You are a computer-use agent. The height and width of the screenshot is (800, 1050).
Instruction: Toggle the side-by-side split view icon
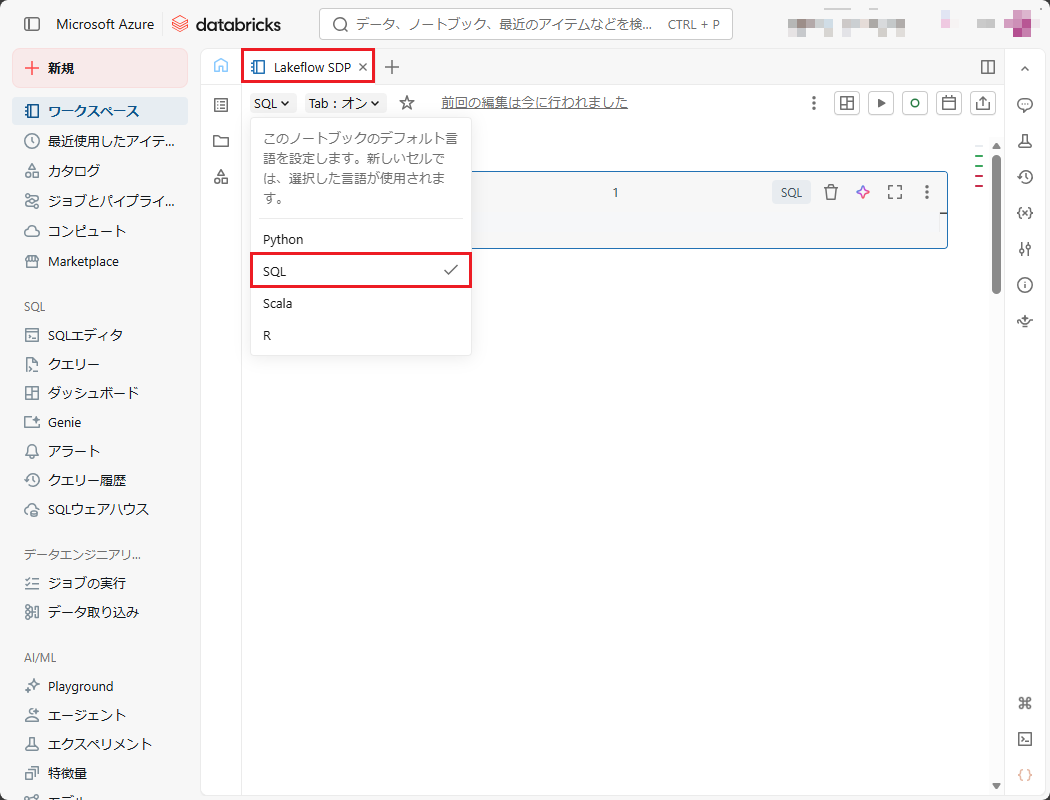click(988, 67)
